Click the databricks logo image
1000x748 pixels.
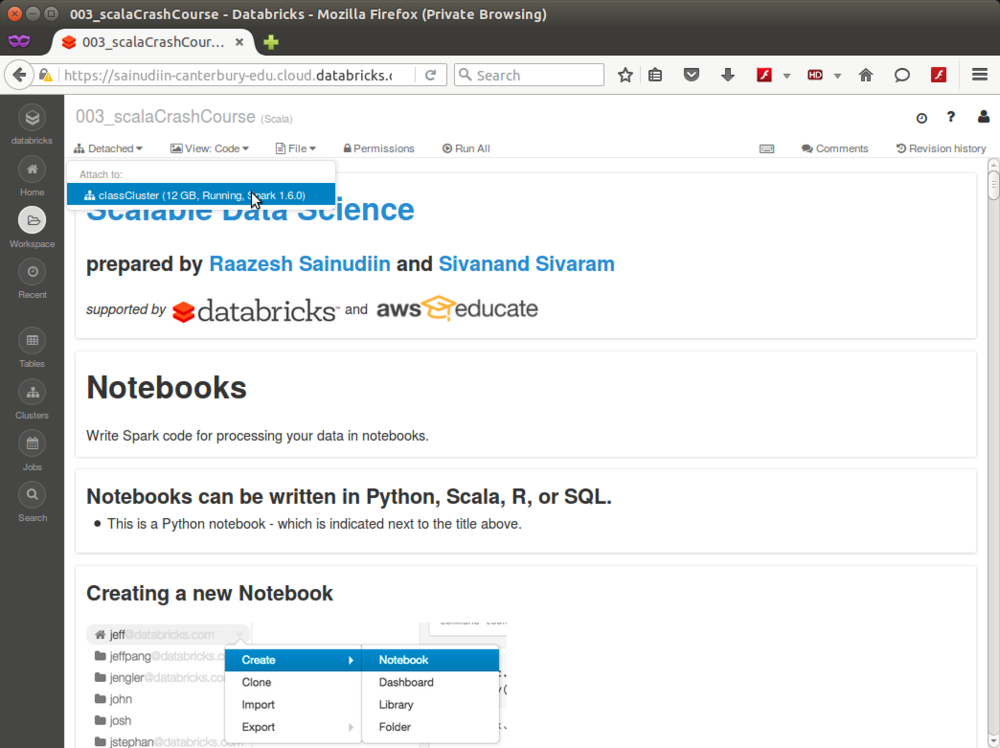tap(255, 311)
